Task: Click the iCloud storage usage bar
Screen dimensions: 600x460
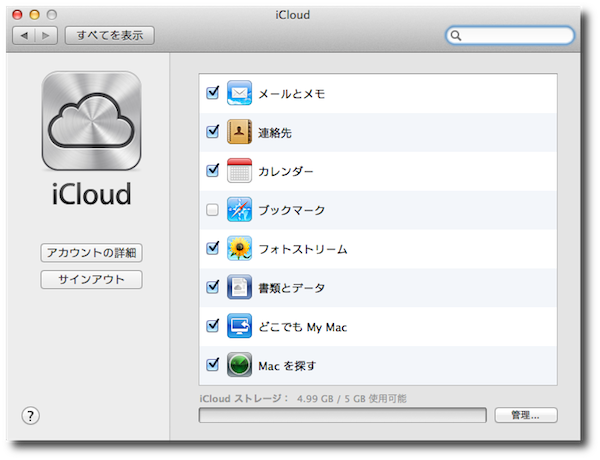Action: pos(342,415)
